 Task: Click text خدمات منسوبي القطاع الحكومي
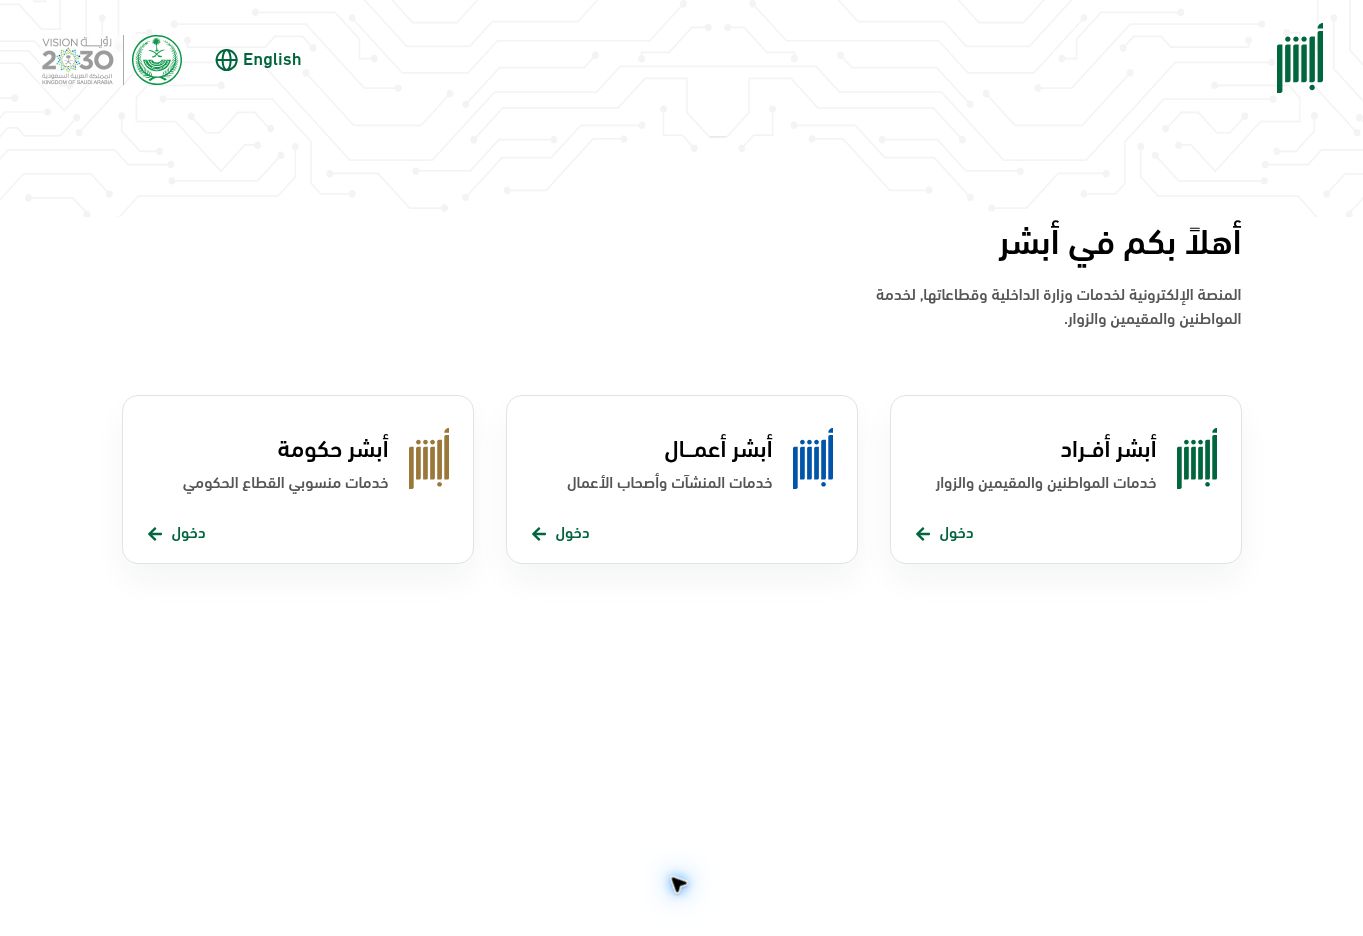click(x=285, y=483)
